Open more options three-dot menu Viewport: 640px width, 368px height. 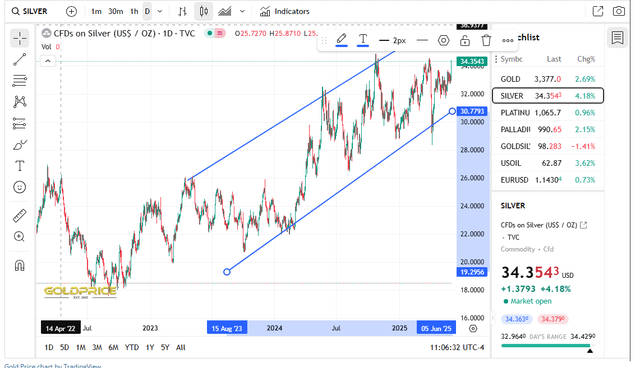coord(507,40)
